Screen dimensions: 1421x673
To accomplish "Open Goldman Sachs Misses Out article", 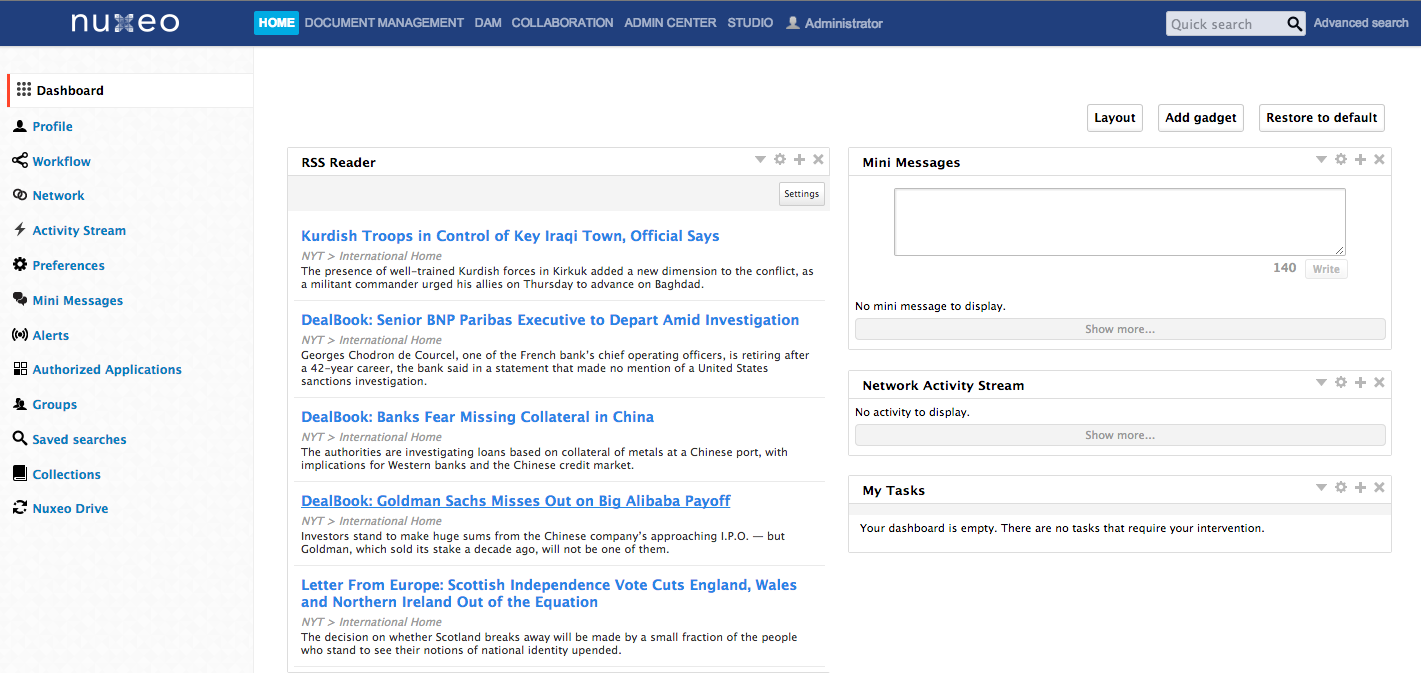I will pyautogui.click(x=516, y=501).
